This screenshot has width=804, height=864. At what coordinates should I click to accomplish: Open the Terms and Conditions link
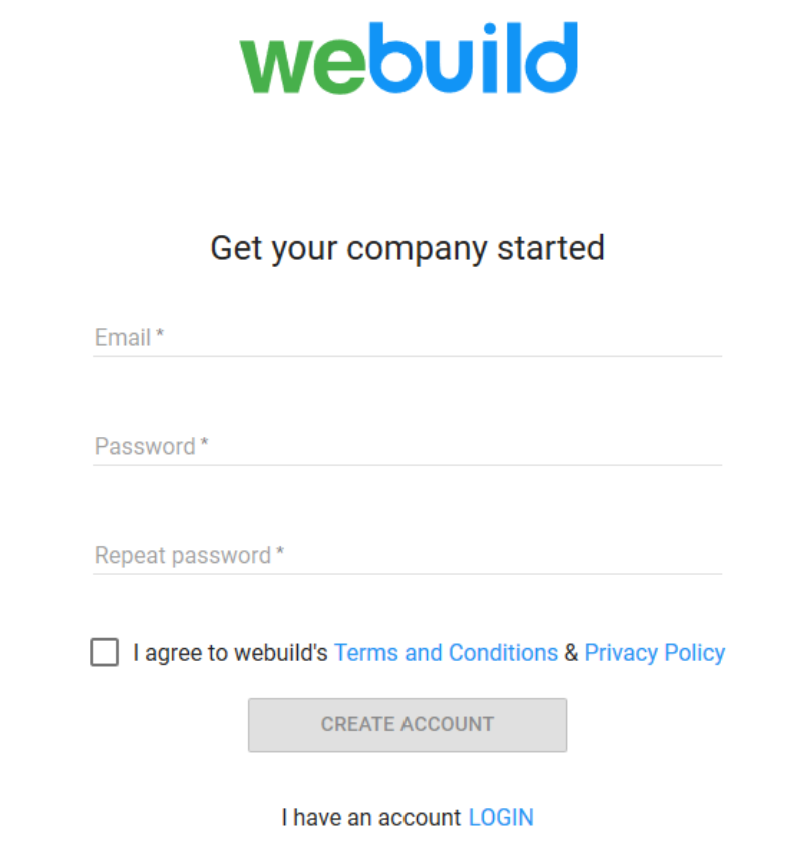click(446, 653)
